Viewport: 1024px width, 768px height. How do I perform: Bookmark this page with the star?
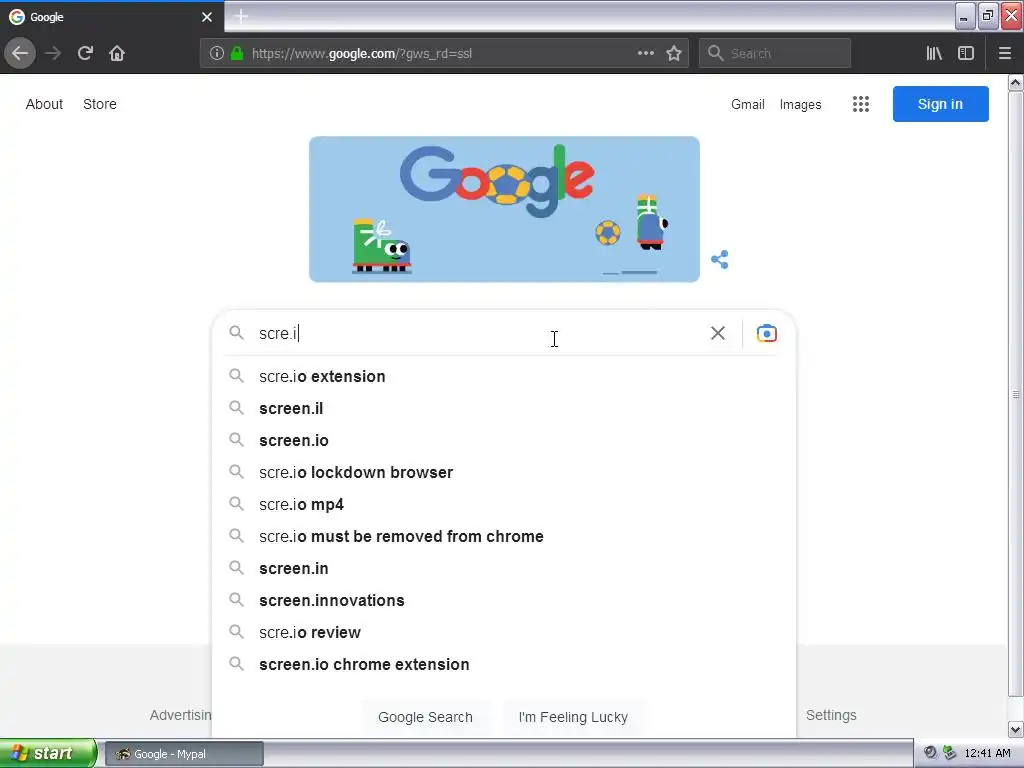[x=674, y=53]
